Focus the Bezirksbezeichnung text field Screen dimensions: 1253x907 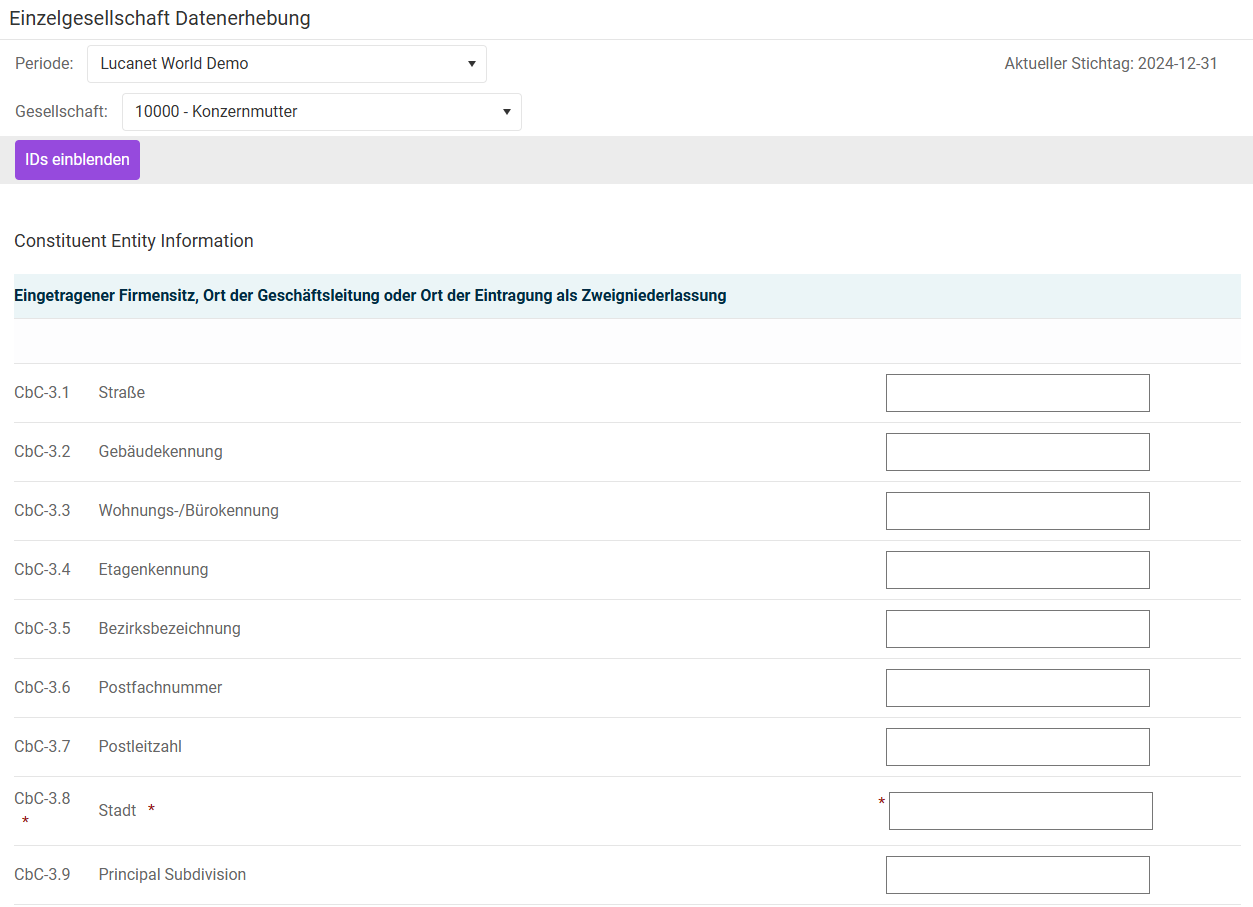(1017, 629)
